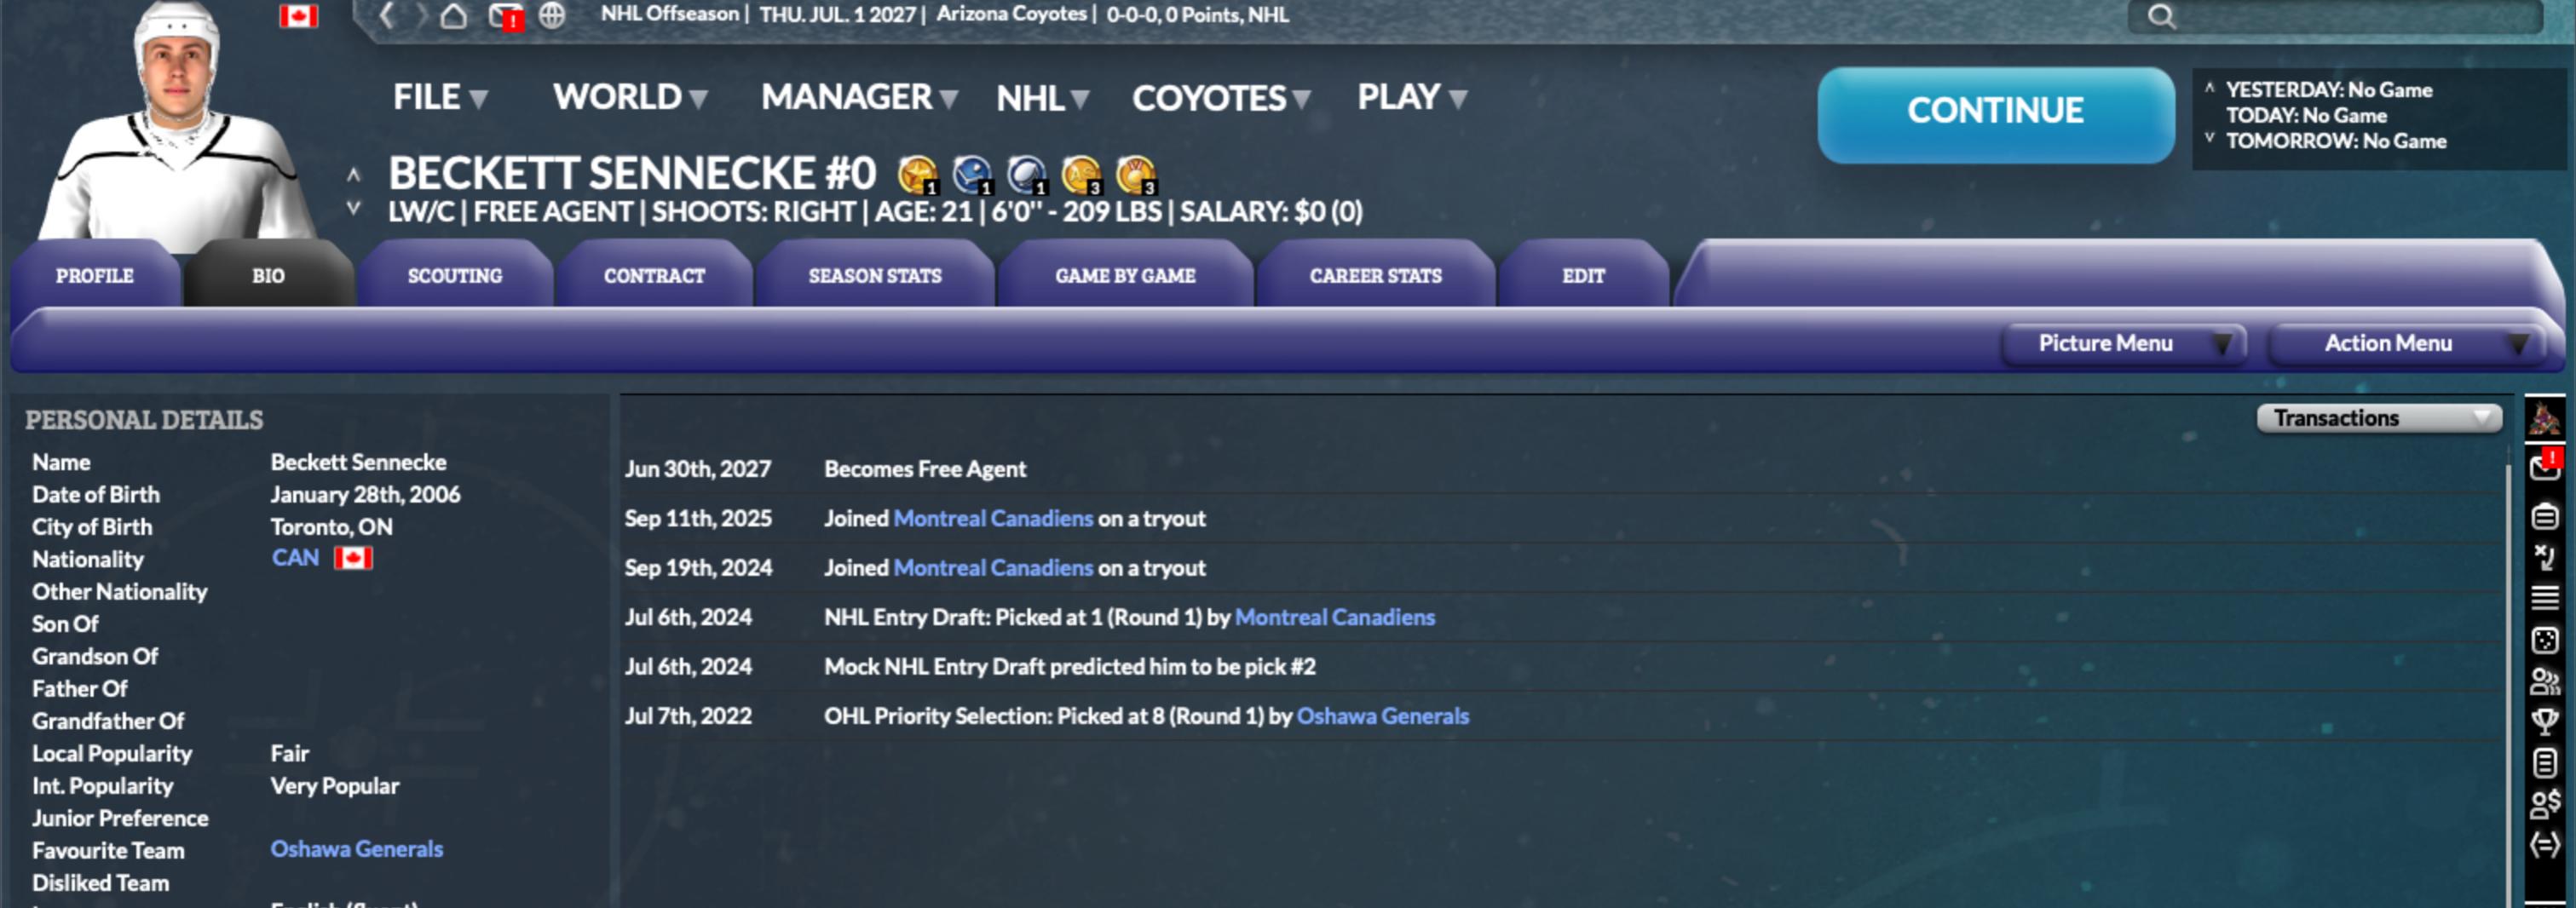The width and height of the screenshot is (2576, 908).
Task: Open the mail inbox icon in top bar
Action: click(x=506, y=16)
